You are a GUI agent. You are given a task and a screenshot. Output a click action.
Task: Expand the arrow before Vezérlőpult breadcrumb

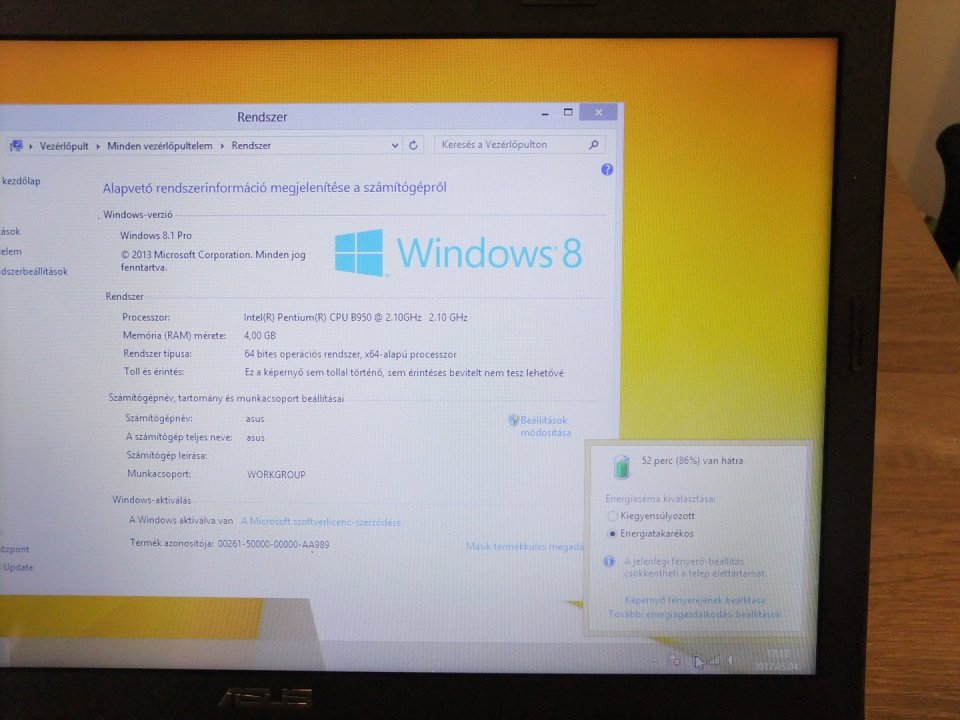coord(31,146)
